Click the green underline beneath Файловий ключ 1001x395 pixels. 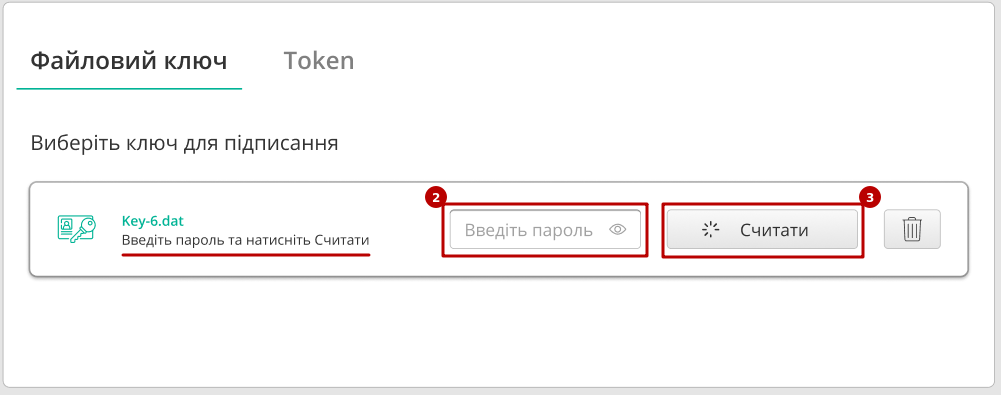(x=129, y=89)
